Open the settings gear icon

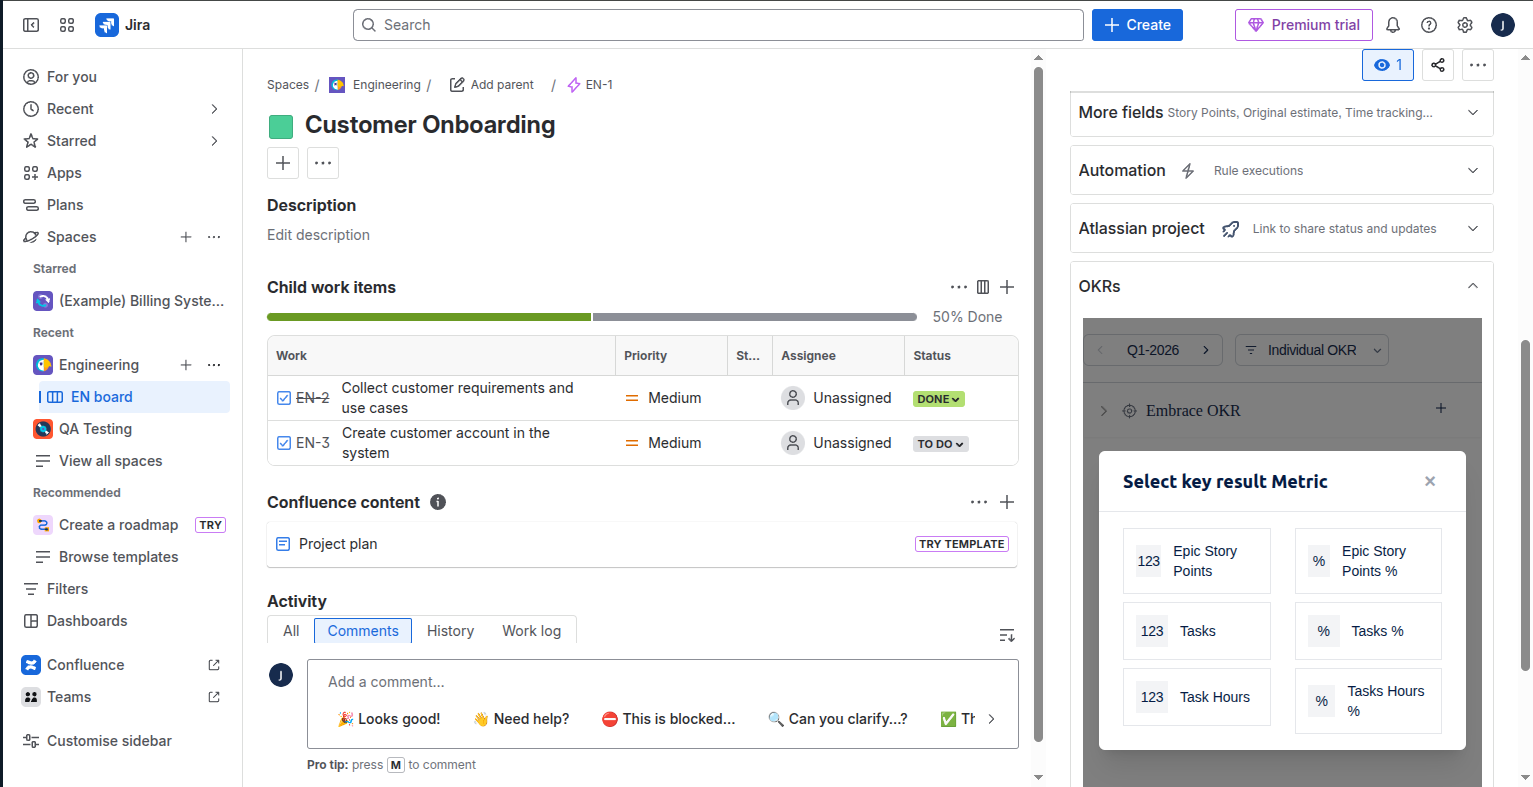coord(1465,25)
